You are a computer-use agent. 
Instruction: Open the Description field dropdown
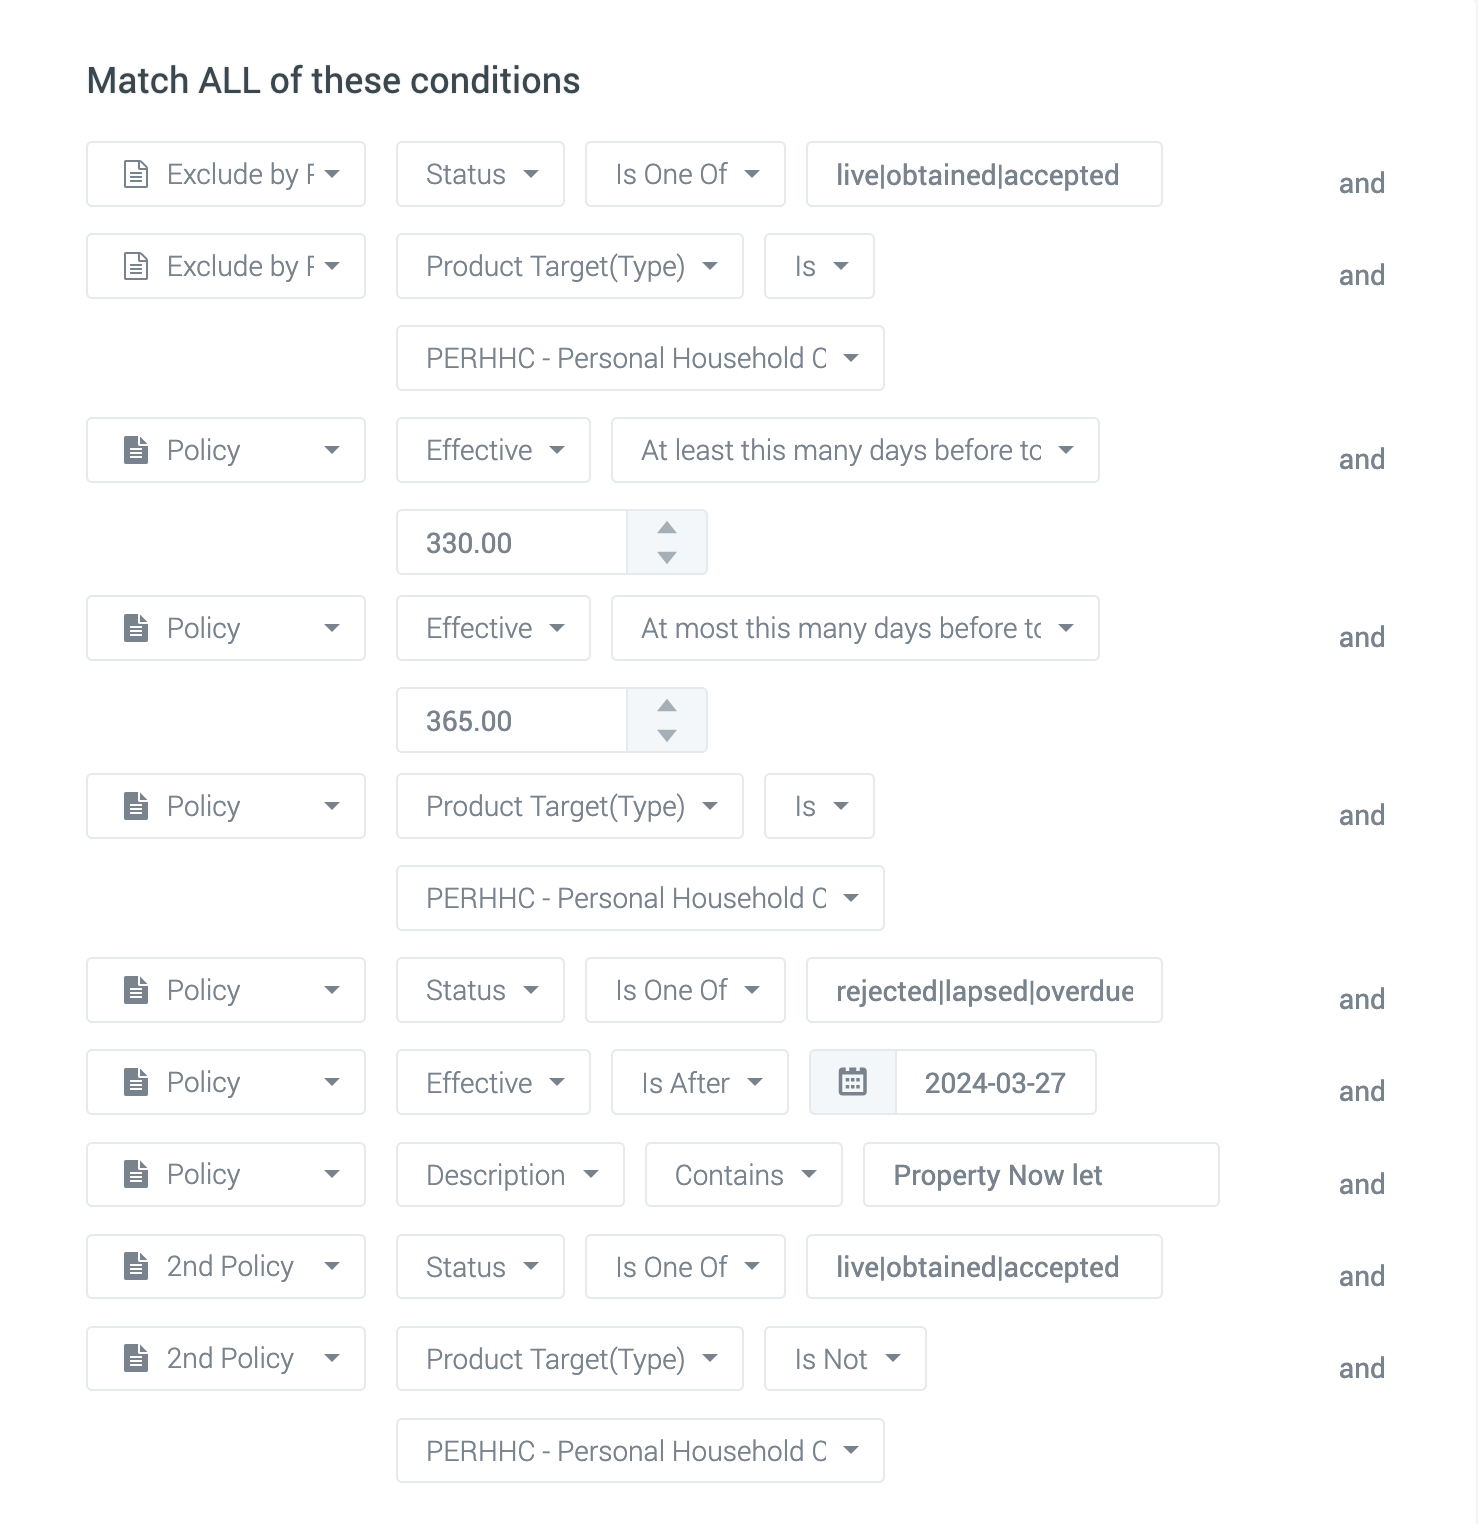click(510, 1175)
